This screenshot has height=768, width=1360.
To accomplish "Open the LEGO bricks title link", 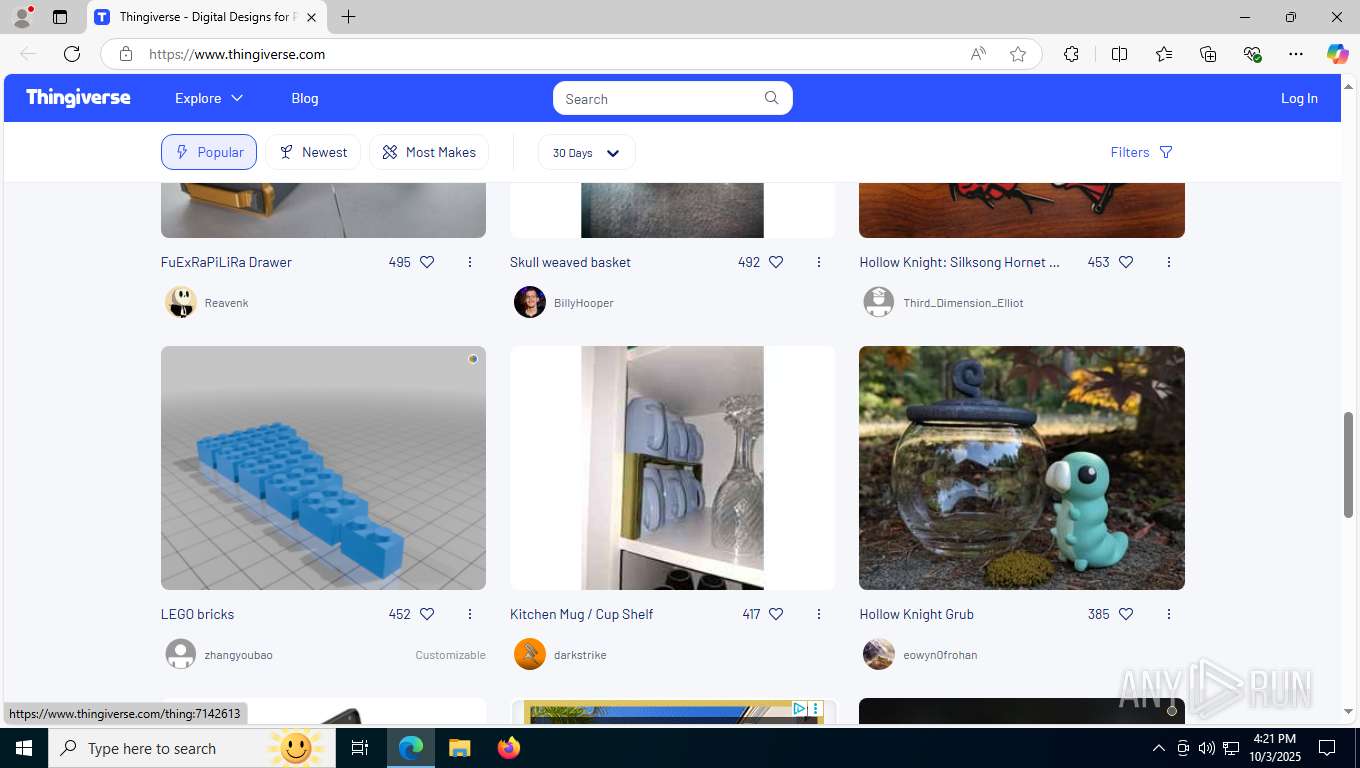I will click(x=197, y=614).
